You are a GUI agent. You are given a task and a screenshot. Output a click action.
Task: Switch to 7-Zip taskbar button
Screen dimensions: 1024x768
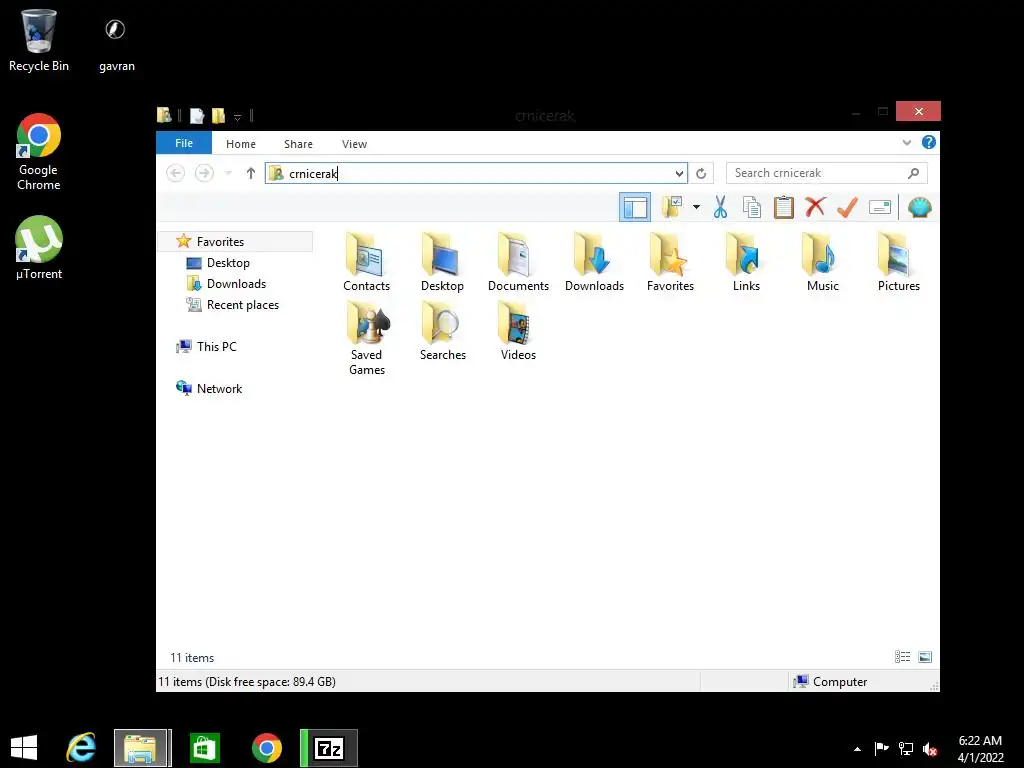[328, 748]
